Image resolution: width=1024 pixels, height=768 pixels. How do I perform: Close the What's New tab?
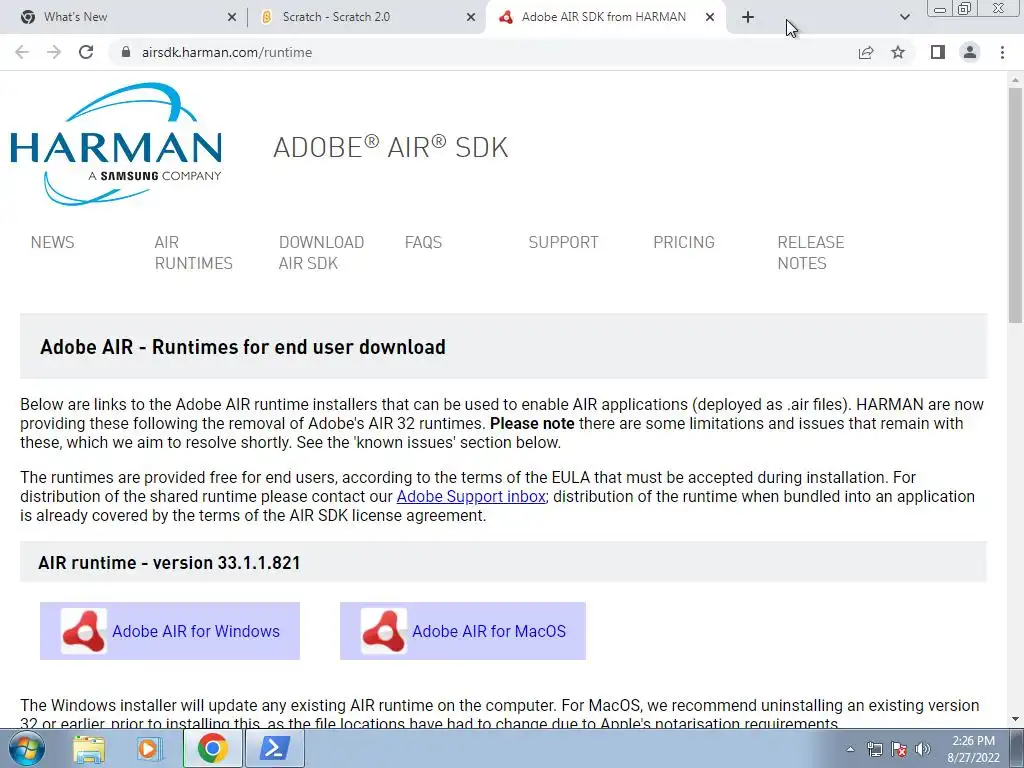coord(232,18)
